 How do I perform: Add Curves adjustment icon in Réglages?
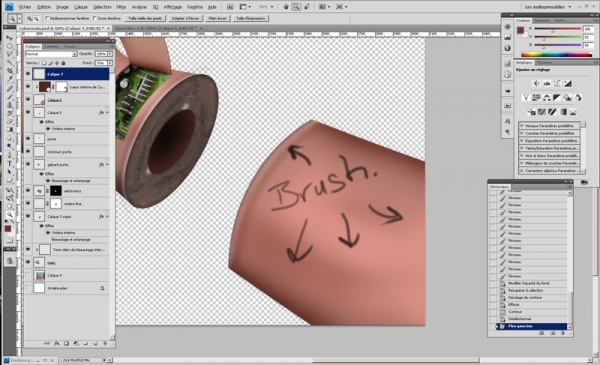click(557, 83)
